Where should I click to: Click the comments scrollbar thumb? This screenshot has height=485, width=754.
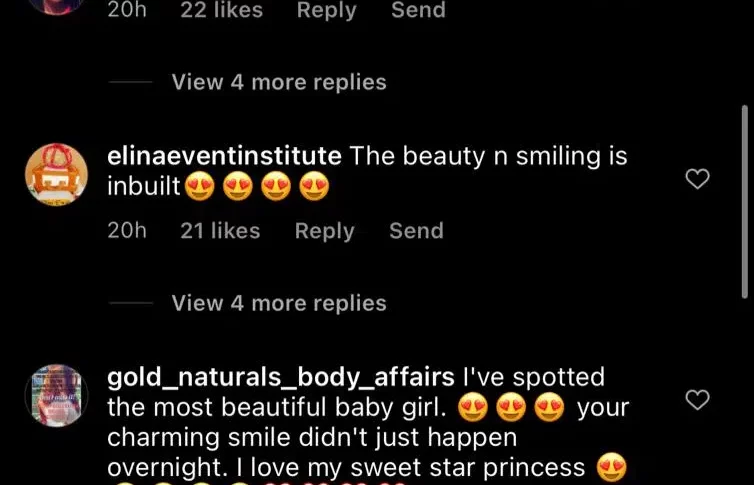745,202
